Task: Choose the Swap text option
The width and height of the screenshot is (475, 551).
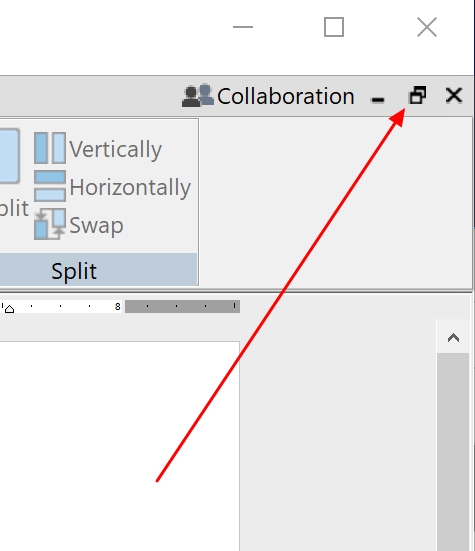Action: [96, 226]
